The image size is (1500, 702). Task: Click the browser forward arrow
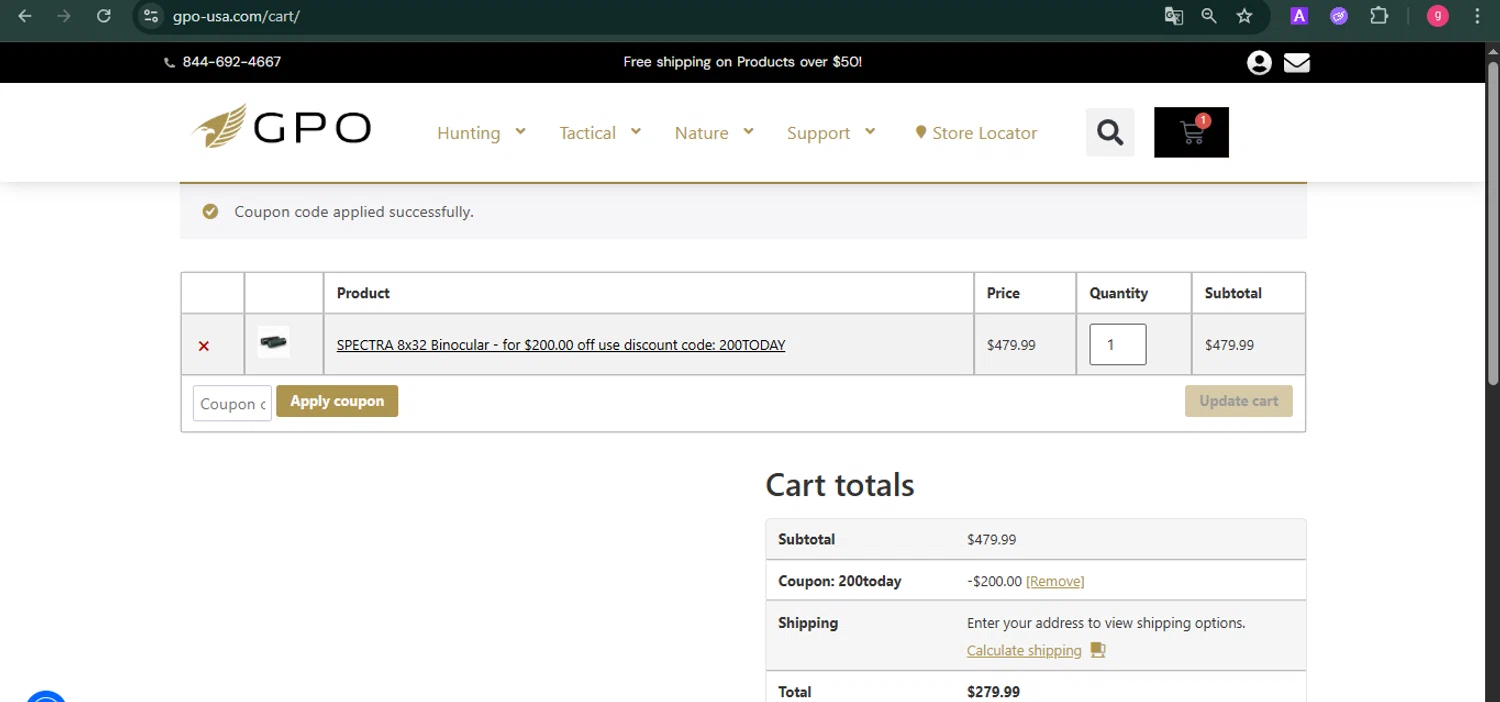coord(64,16)
